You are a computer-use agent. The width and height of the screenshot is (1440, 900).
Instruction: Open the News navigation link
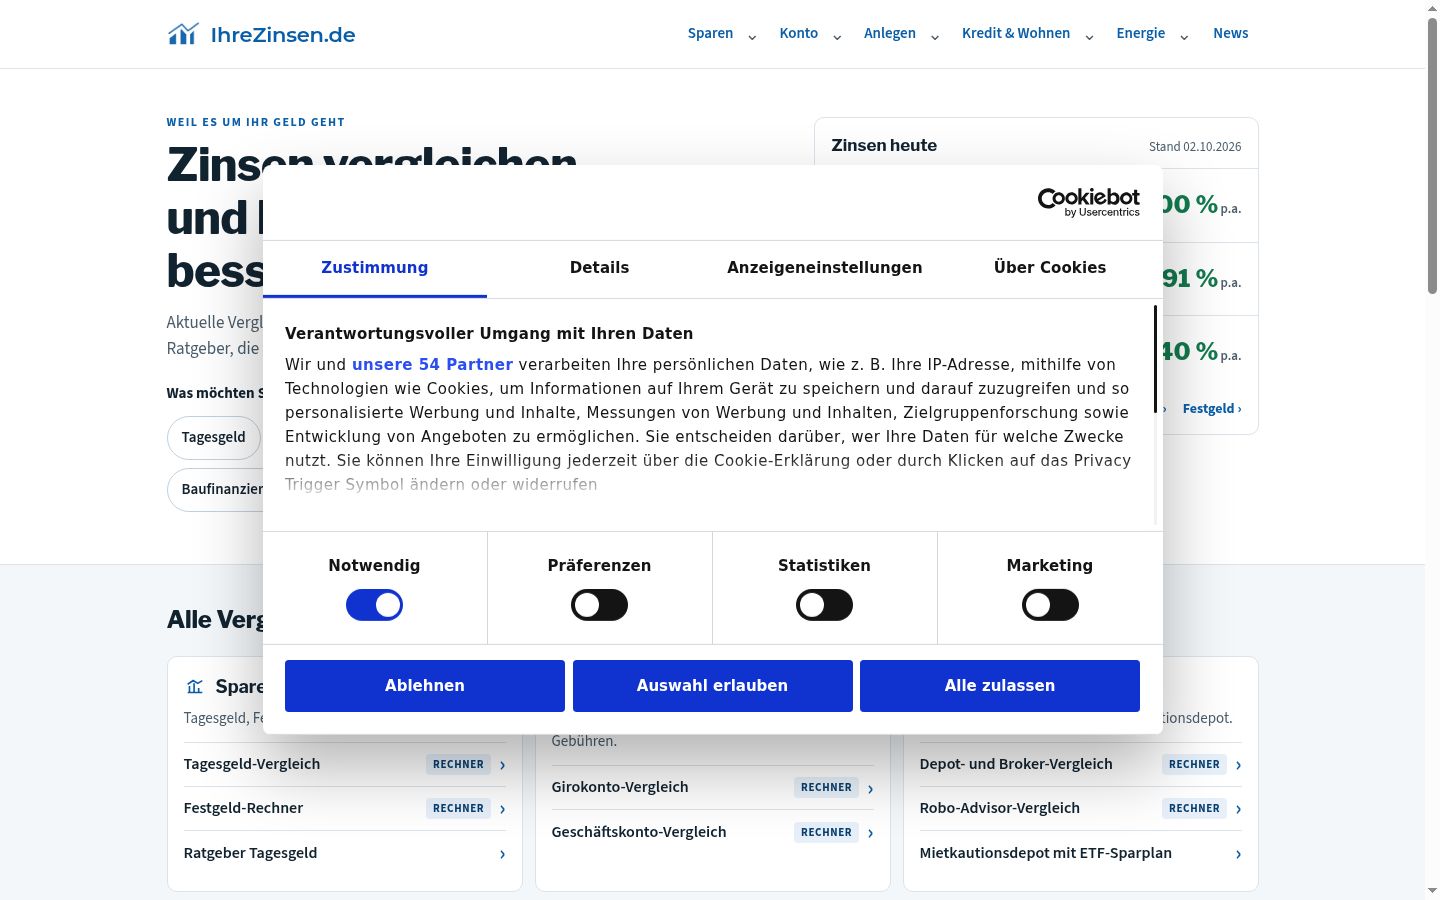pyautogui.click(x=1230, y=33)
